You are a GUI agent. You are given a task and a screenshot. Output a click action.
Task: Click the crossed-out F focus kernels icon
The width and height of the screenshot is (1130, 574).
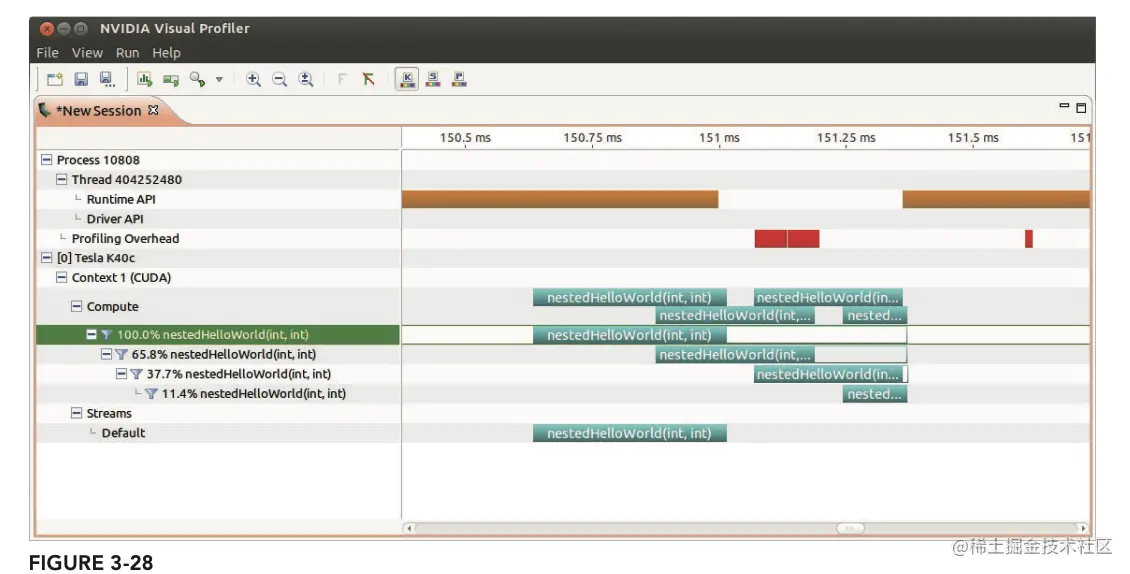click(368, 79)
